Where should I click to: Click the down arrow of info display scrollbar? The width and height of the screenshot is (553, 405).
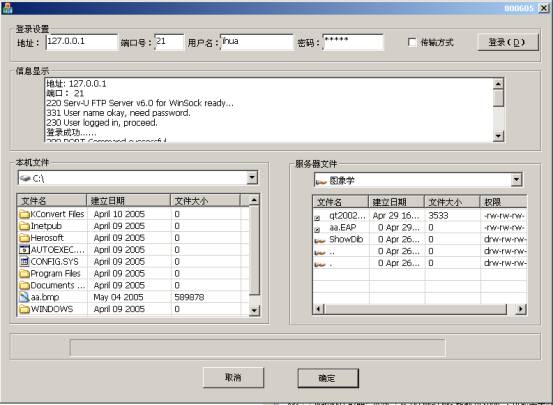[498, 136]
